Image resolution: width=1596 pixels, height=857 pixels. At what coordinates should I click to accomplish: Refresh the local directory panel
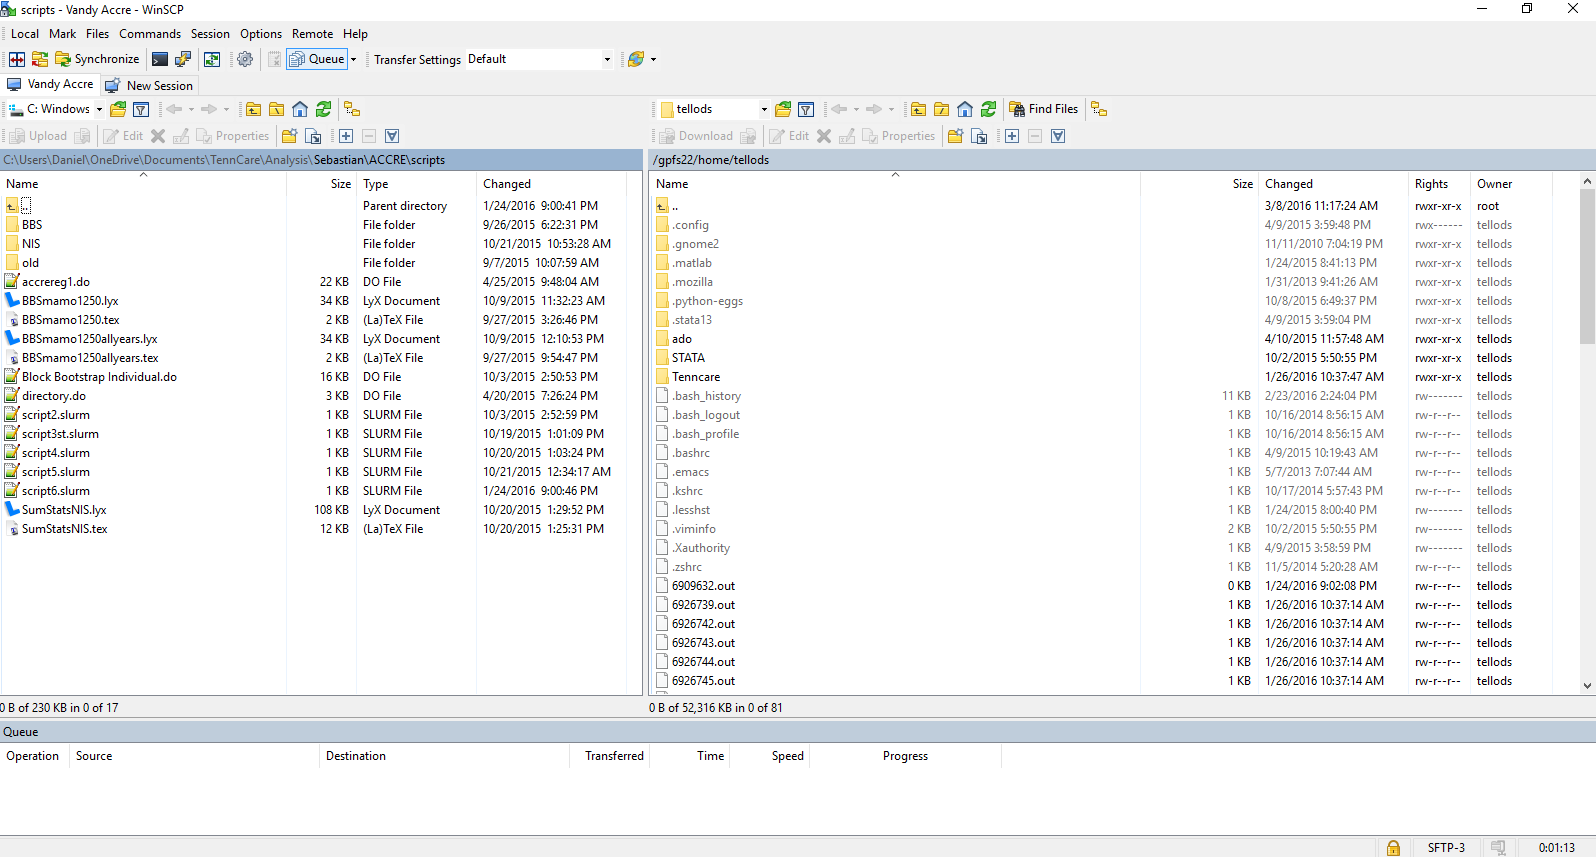323,109
